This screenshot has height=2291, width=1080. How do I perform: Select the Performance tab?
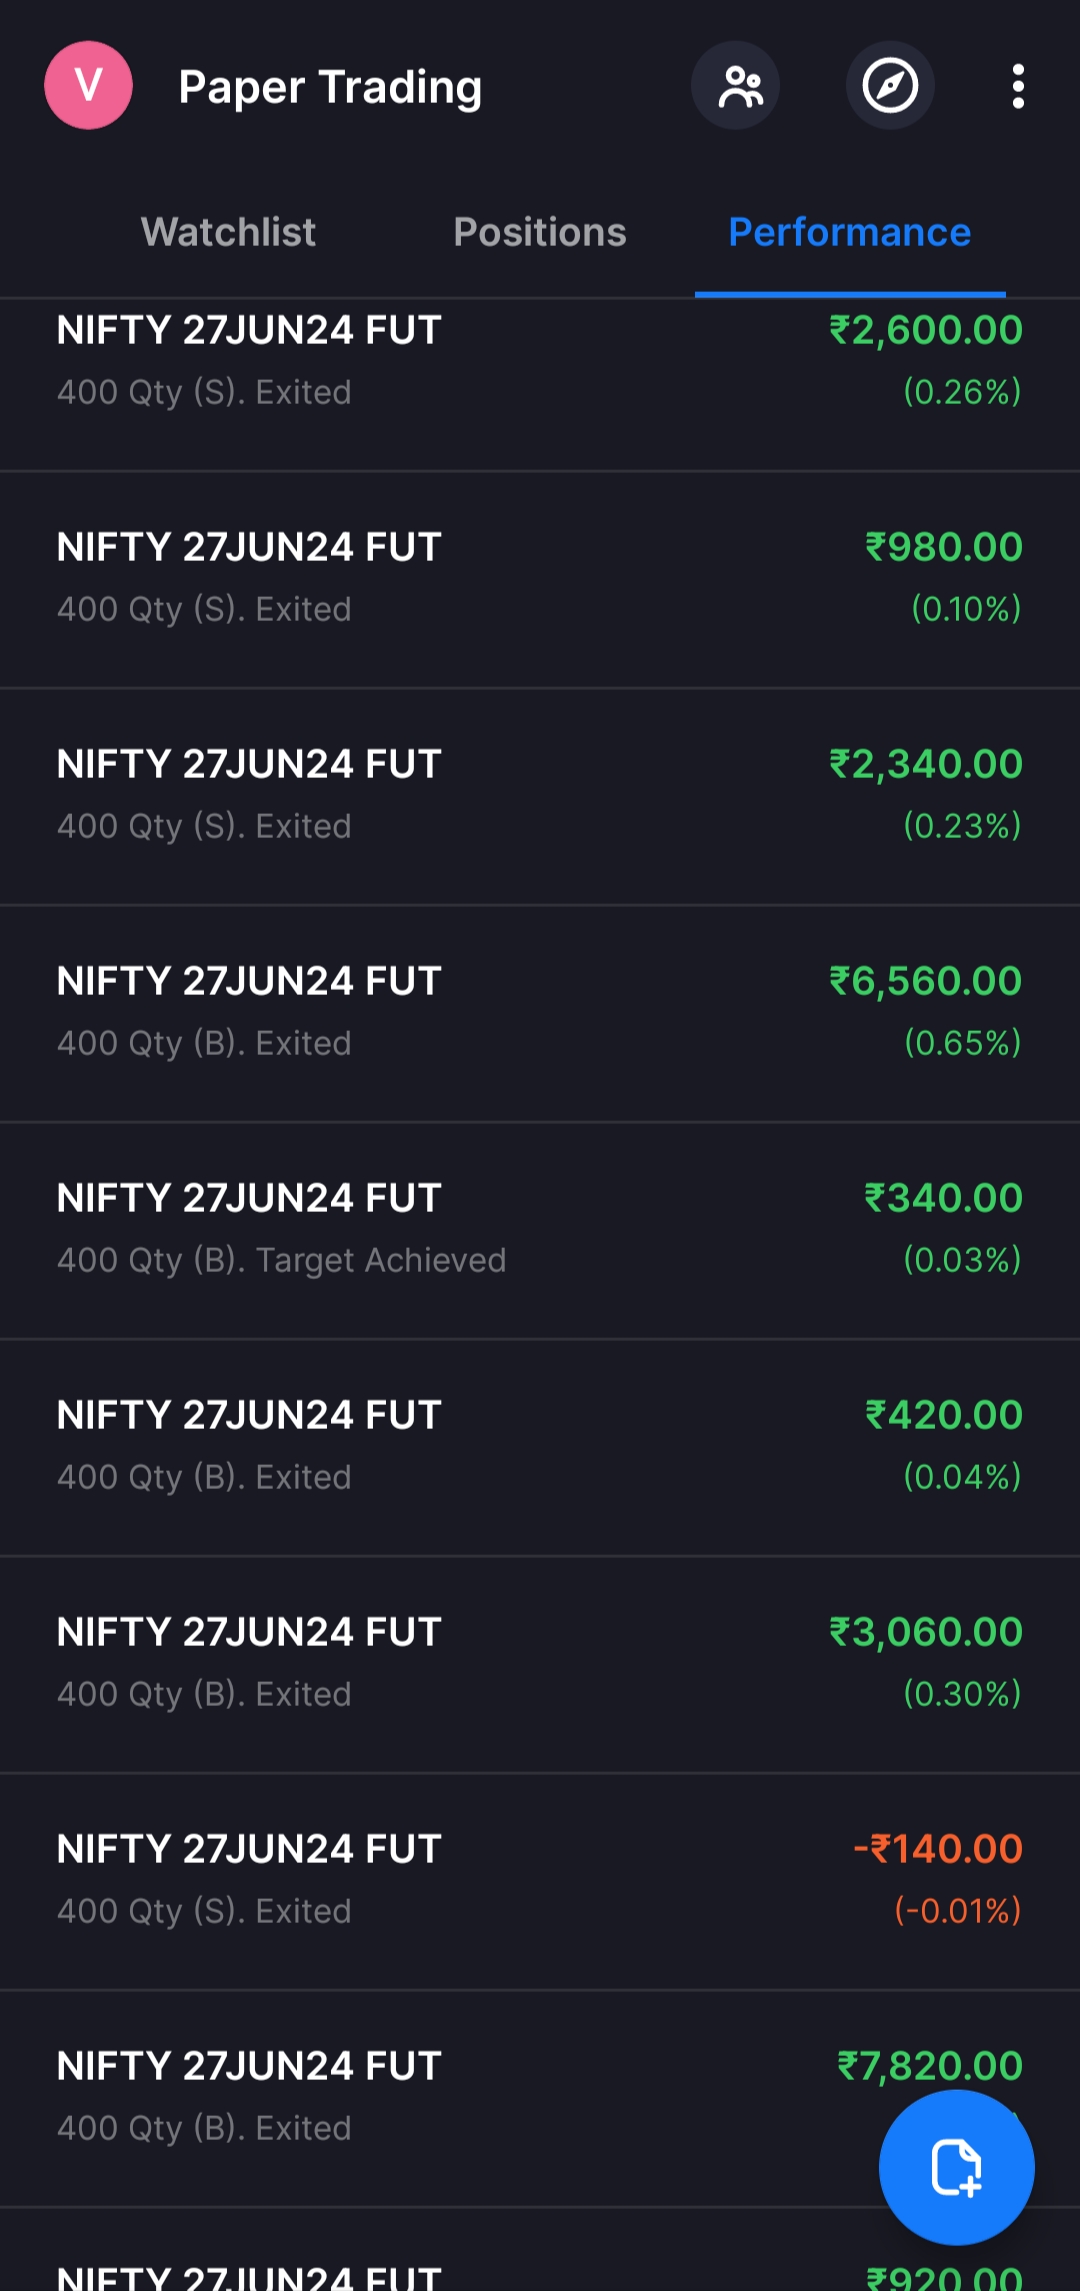849,232
